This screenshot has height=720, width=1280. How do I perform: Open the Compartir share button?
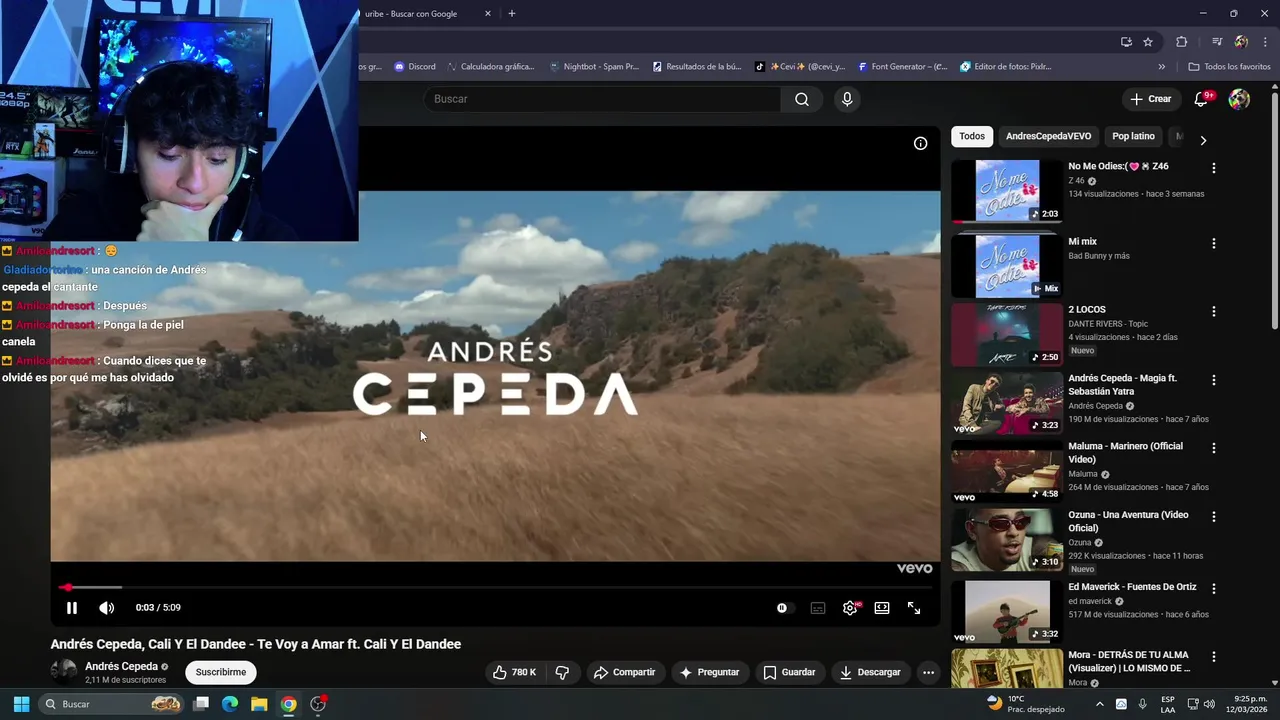(x=624, y=672)
